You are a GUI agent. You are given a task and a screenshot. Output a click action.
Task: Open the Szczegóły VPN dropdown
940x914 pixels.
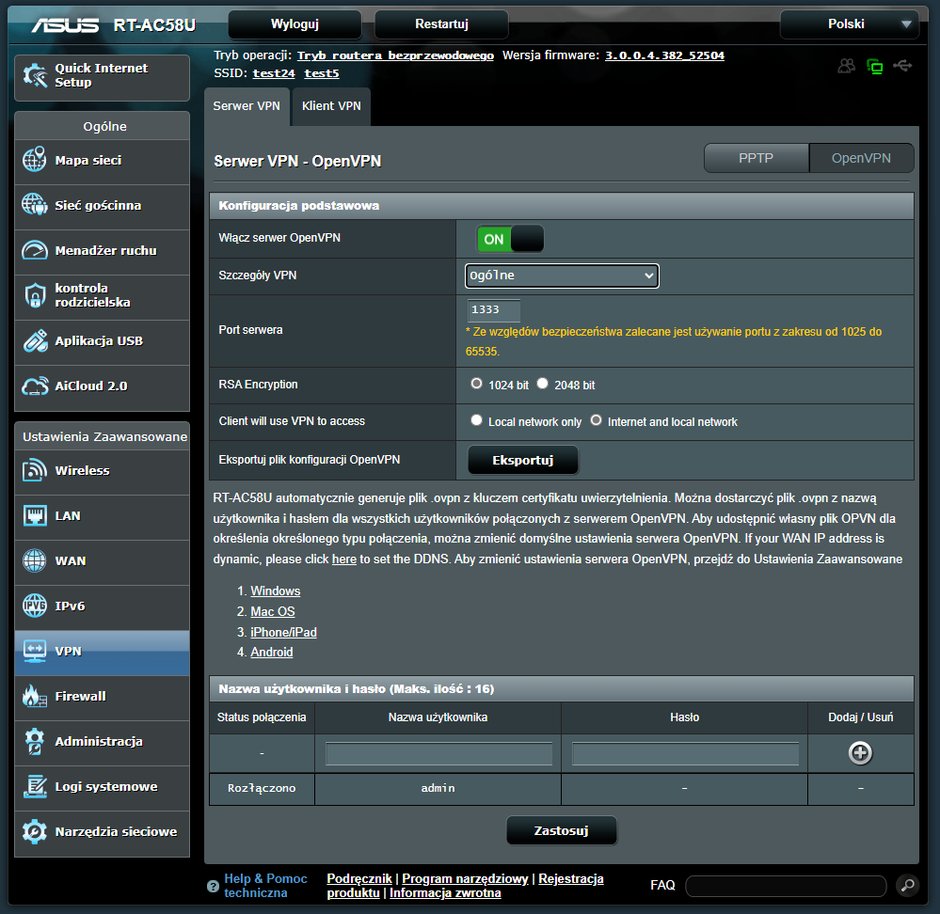point(562,276)
